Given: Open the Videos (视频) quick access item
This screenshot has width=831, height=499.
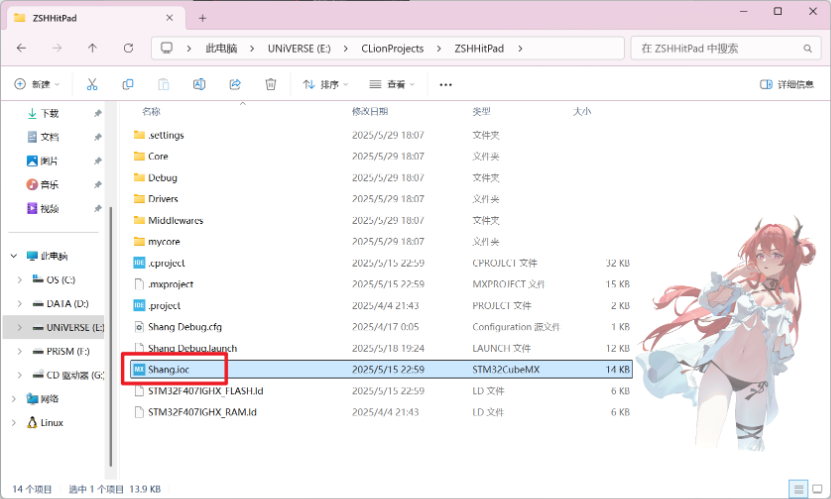Looking at the screenshot, I should (x=43, y=208).
